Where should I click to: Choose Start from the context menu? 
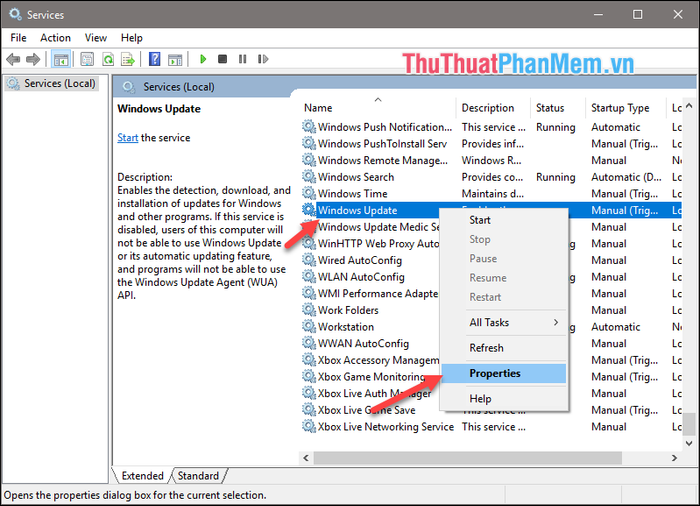480,220
